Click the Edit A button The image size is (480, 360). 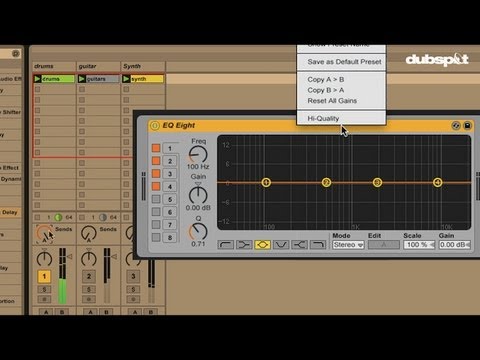pos(384,245)
